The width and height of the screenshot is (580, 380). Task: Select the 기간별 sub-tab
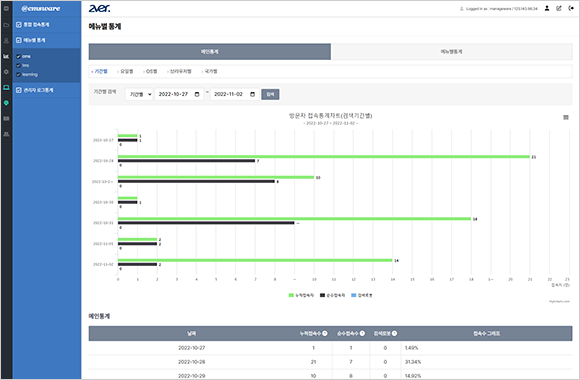point(100,71)
